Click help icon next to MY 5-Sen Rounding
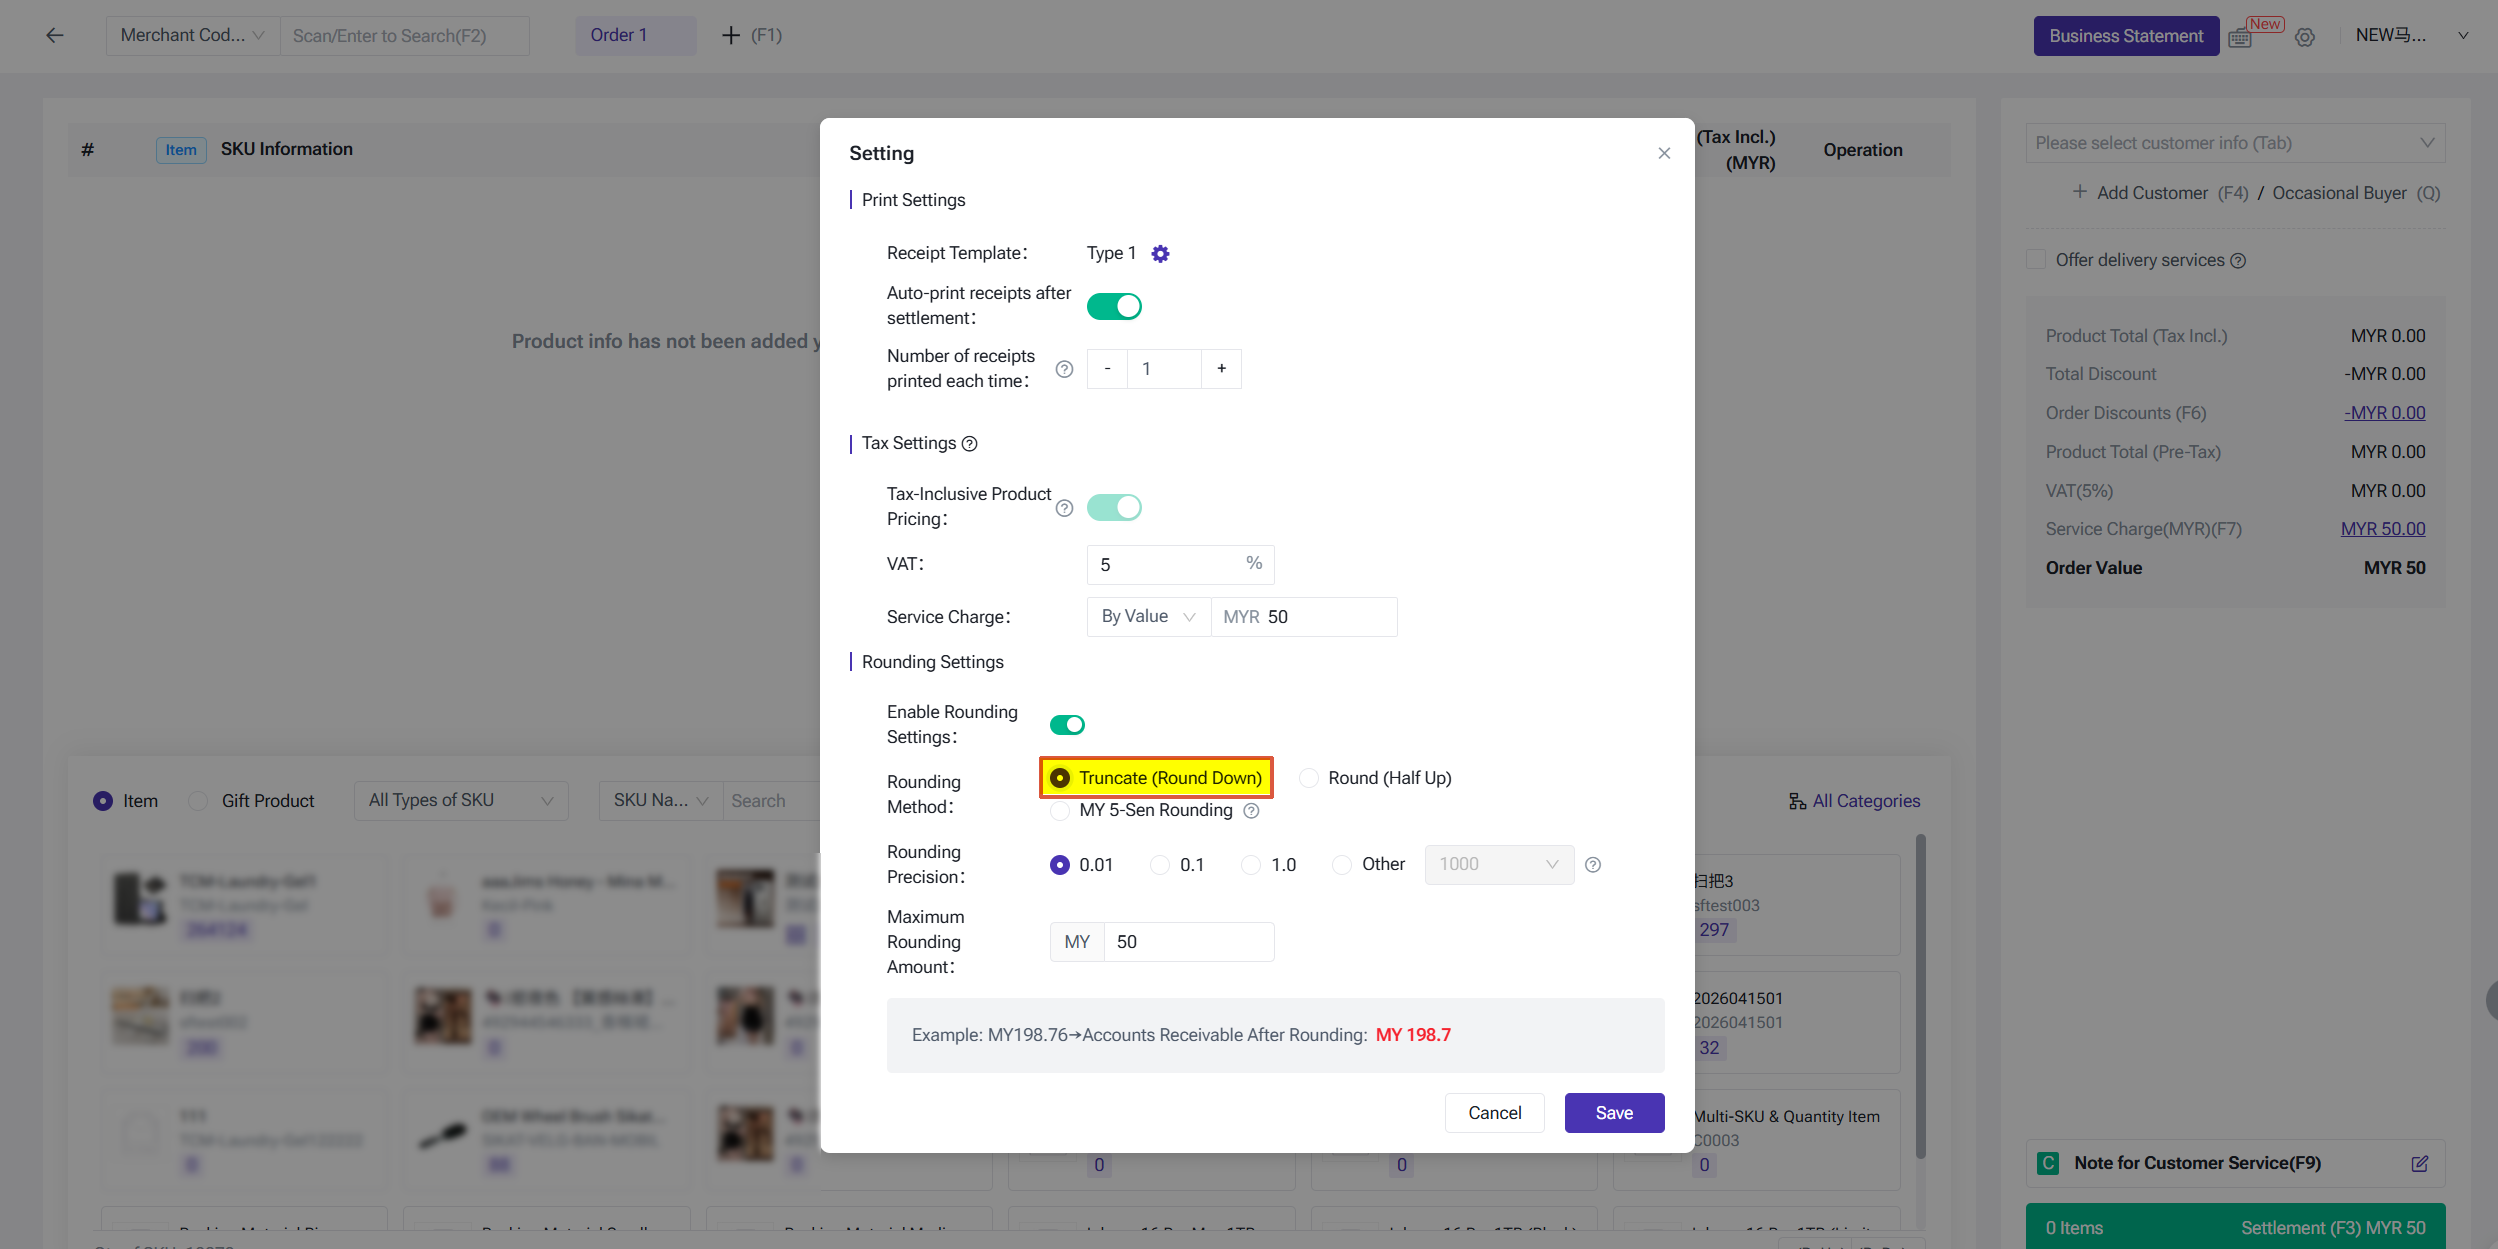Viewport: 2498px width, 1249px height. 1251,811
